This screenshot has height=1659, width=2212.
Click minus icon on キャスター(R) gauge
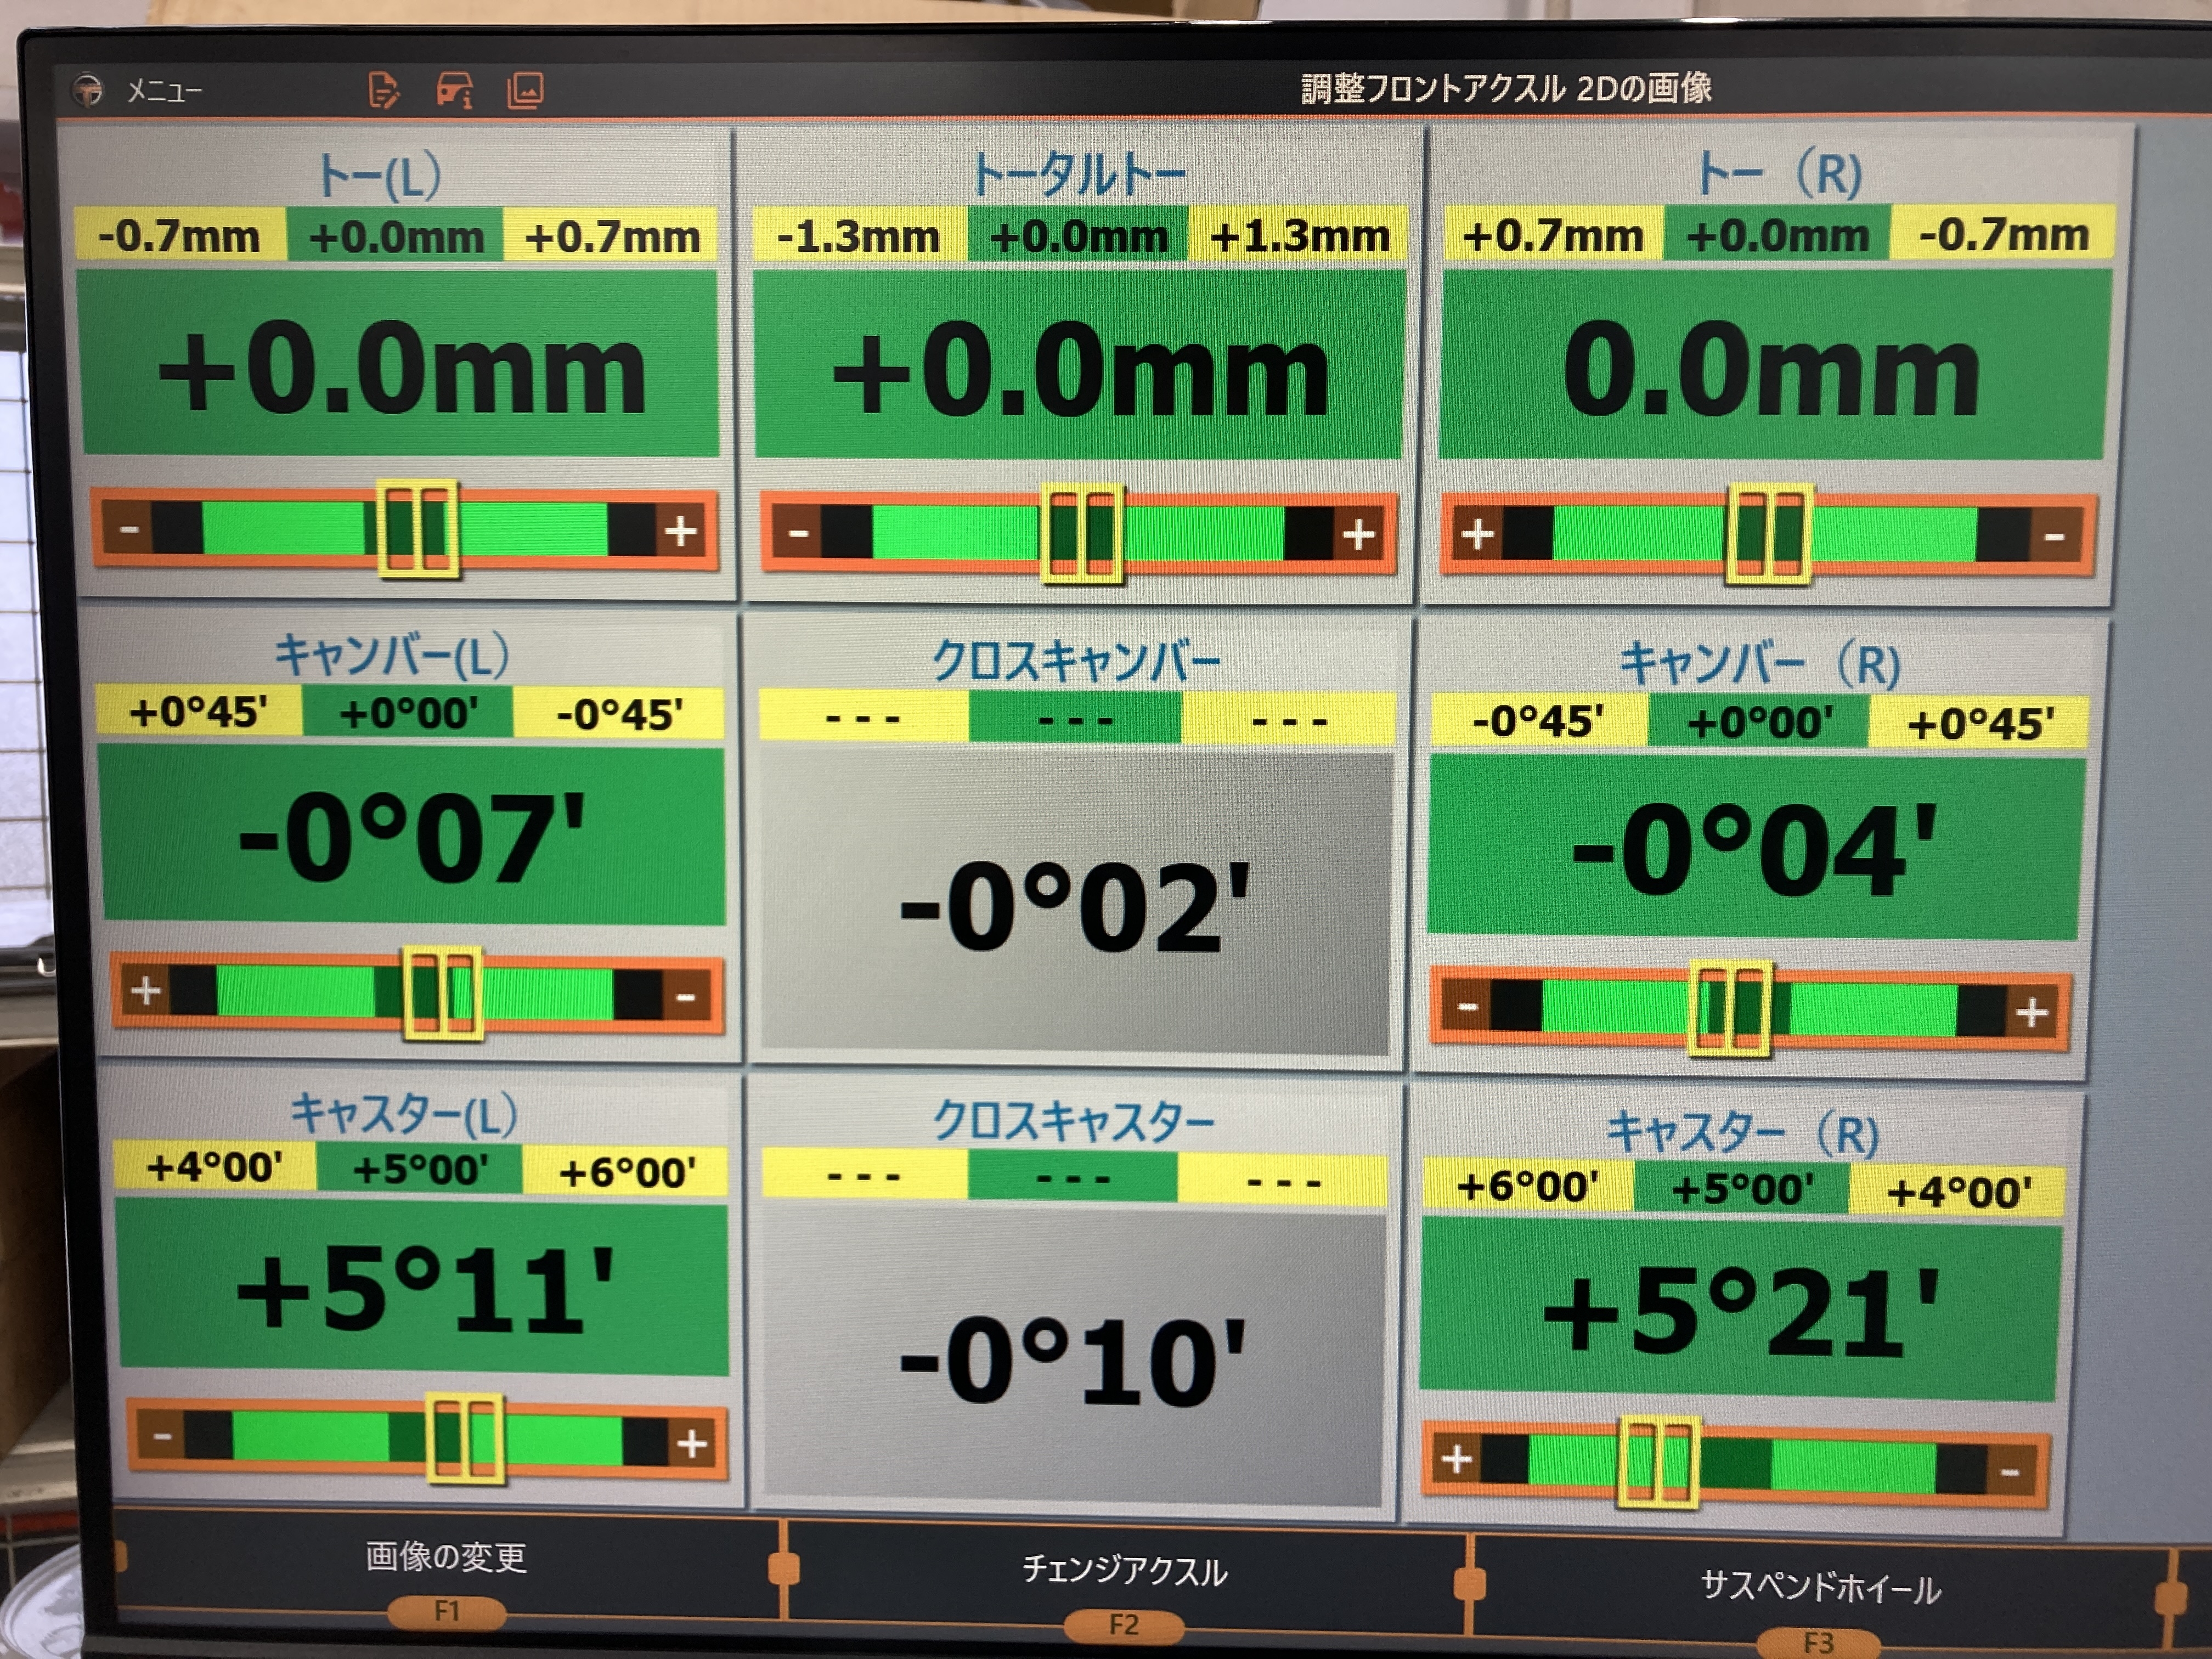point(2010,1472)
